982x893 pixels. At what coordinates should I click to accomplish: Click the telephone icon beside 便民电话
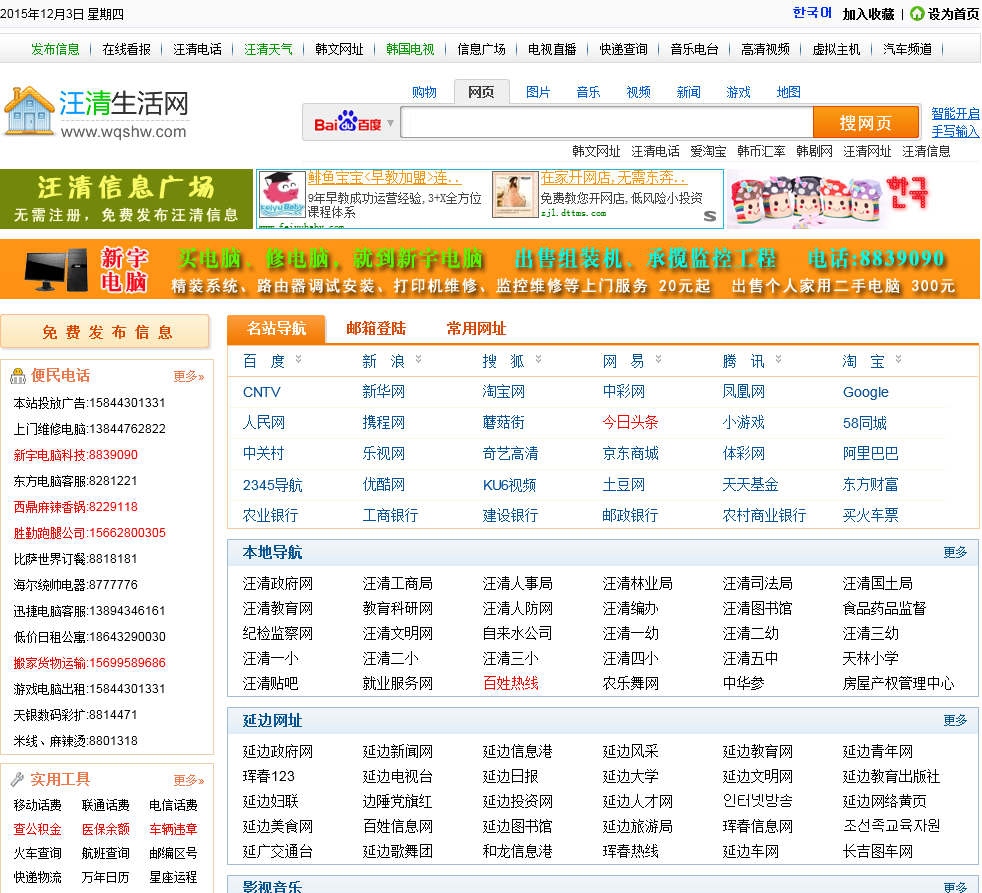[18, 376]
